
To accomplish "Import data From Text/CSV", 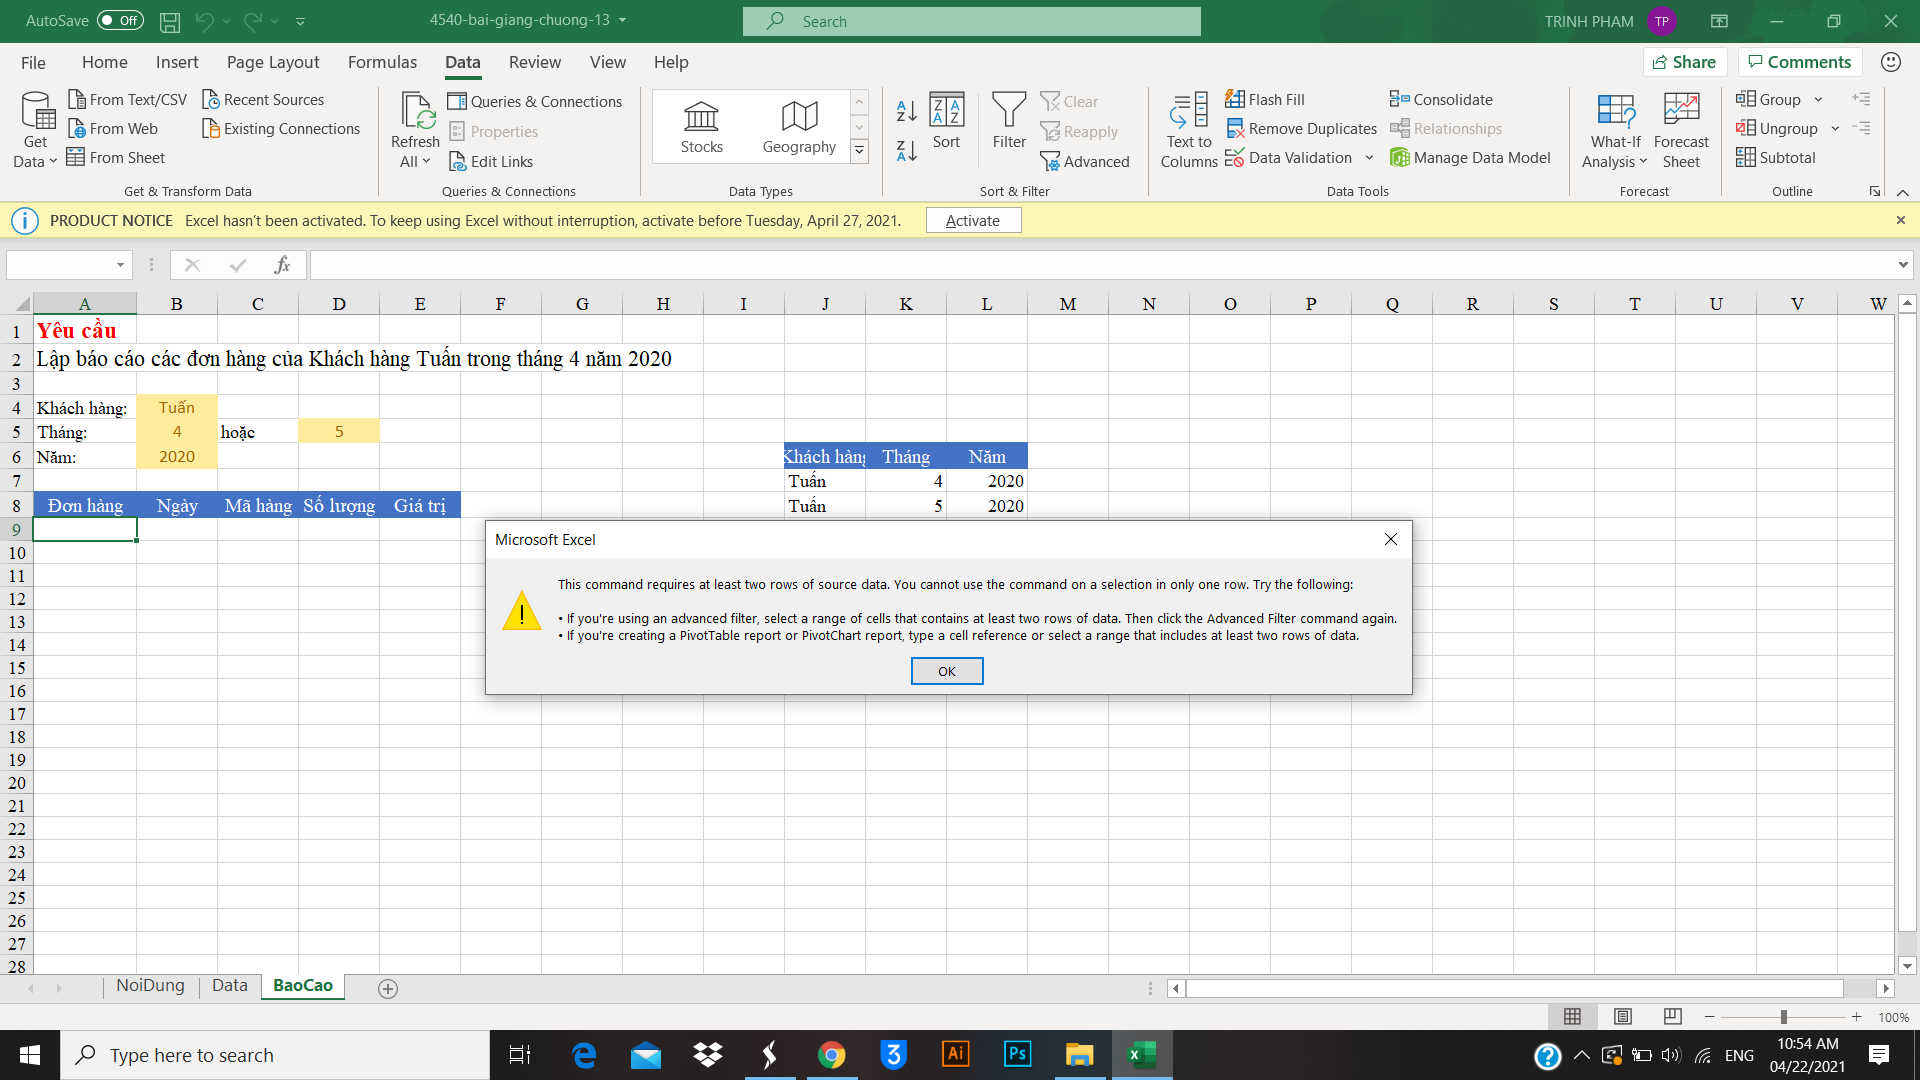I will pyautogui.click(x=127, y=99).
